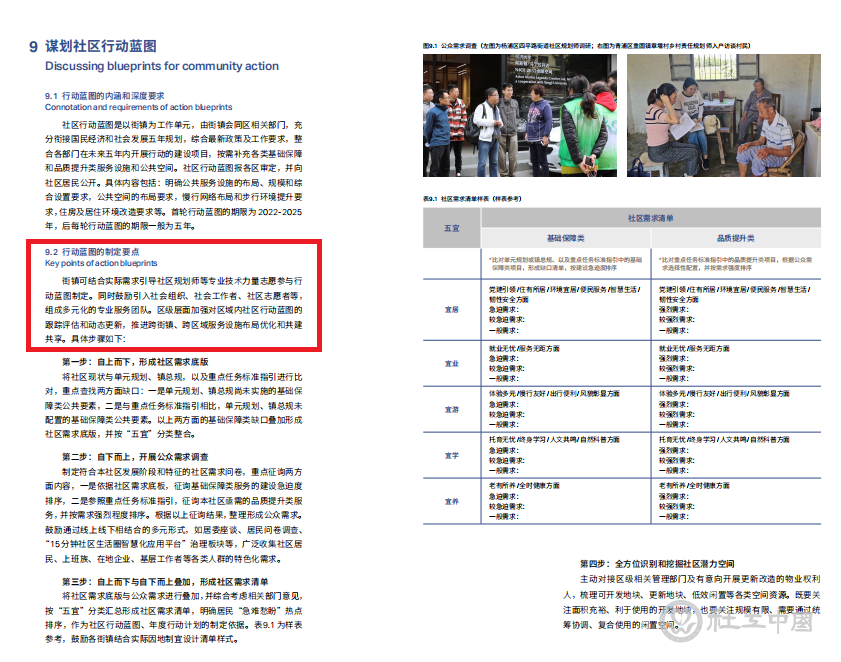Click section heading "9.2 行动蓝图的制定要点"
The width and height of the screenshot is (841, 662).
92,252
